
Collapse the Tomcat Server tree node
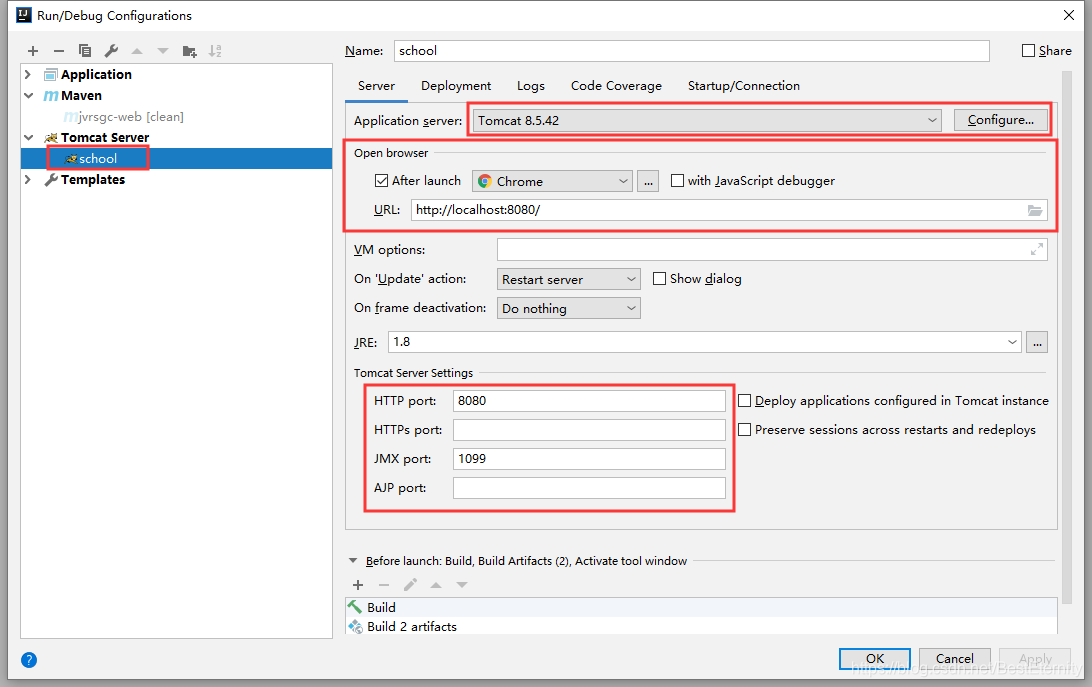pyautogui.click(x=28, y=137)
